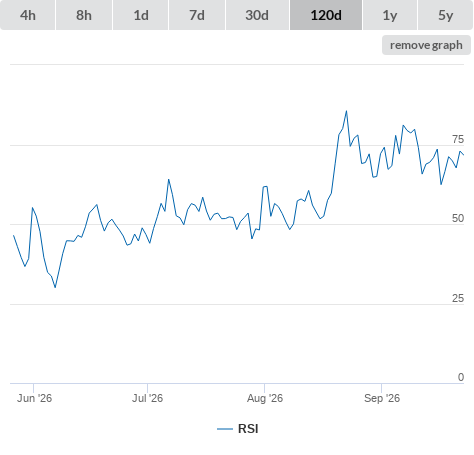This screenshot has width=474, height=455.
Task: Switch to the 4h time range
Action: (x=28, y=15)
